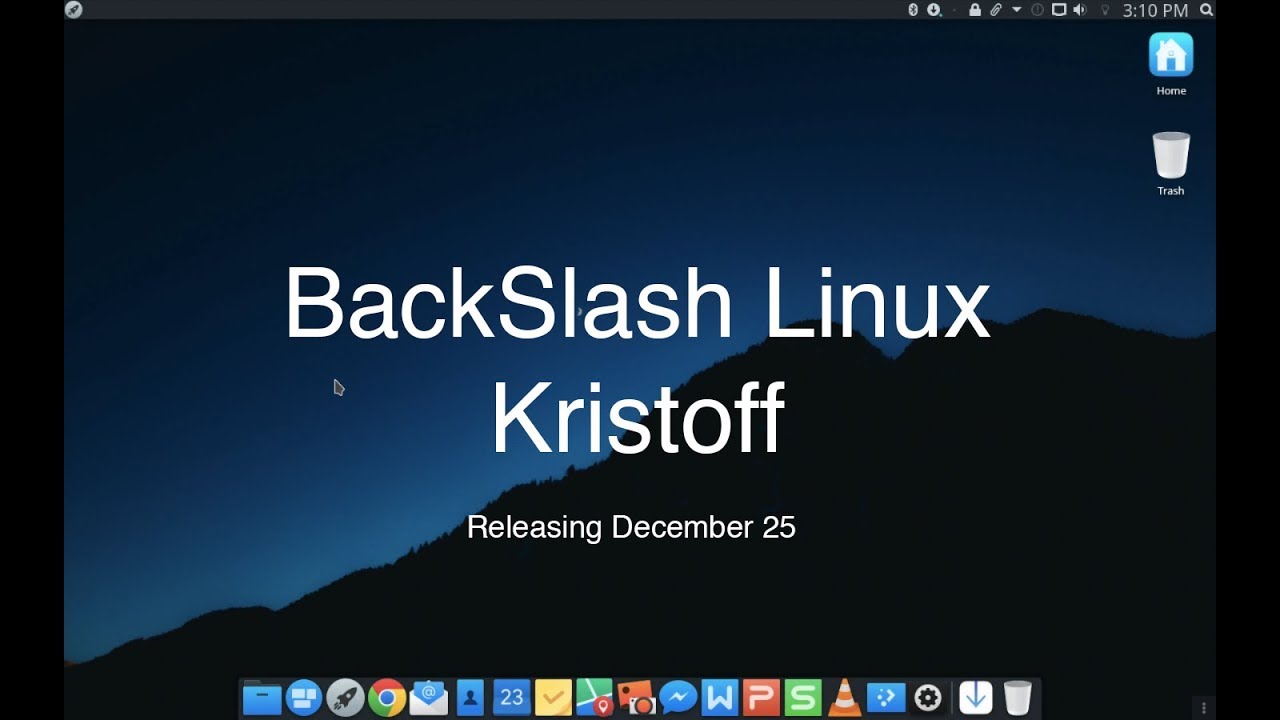Image resolution: width=1280 pixels, height=720 pixels.
Task: Click the 3:10 PM clock
Action: (x=1155, y=10)
